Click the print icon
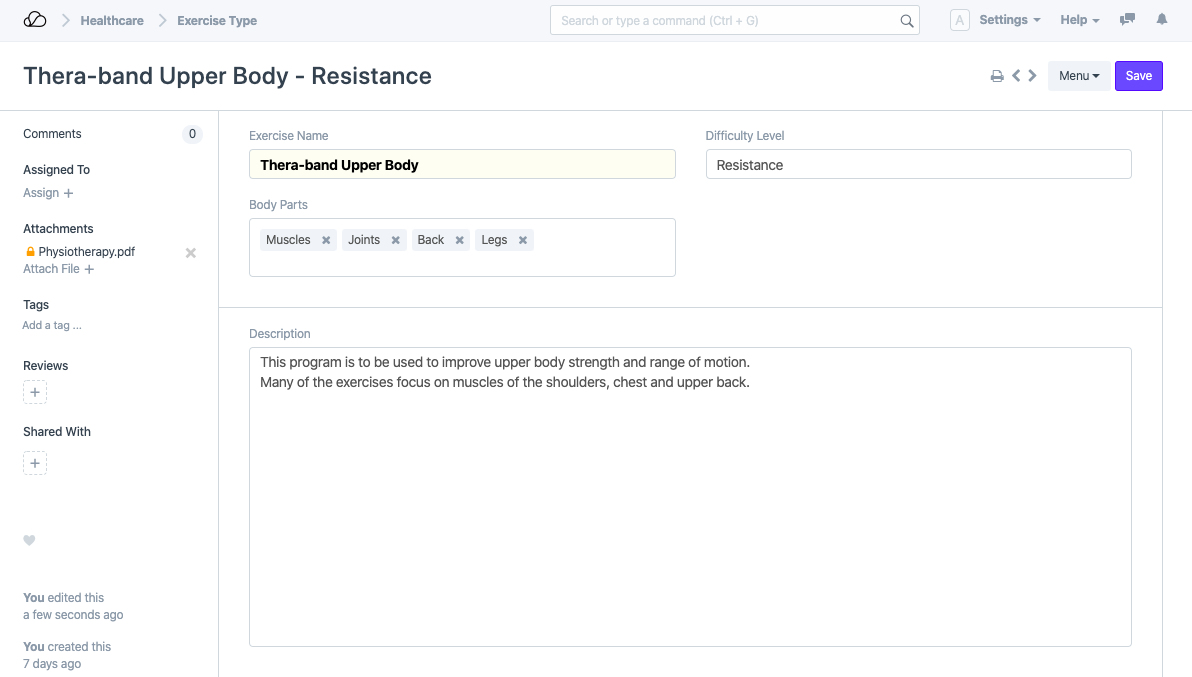 (x=997, y=76)
